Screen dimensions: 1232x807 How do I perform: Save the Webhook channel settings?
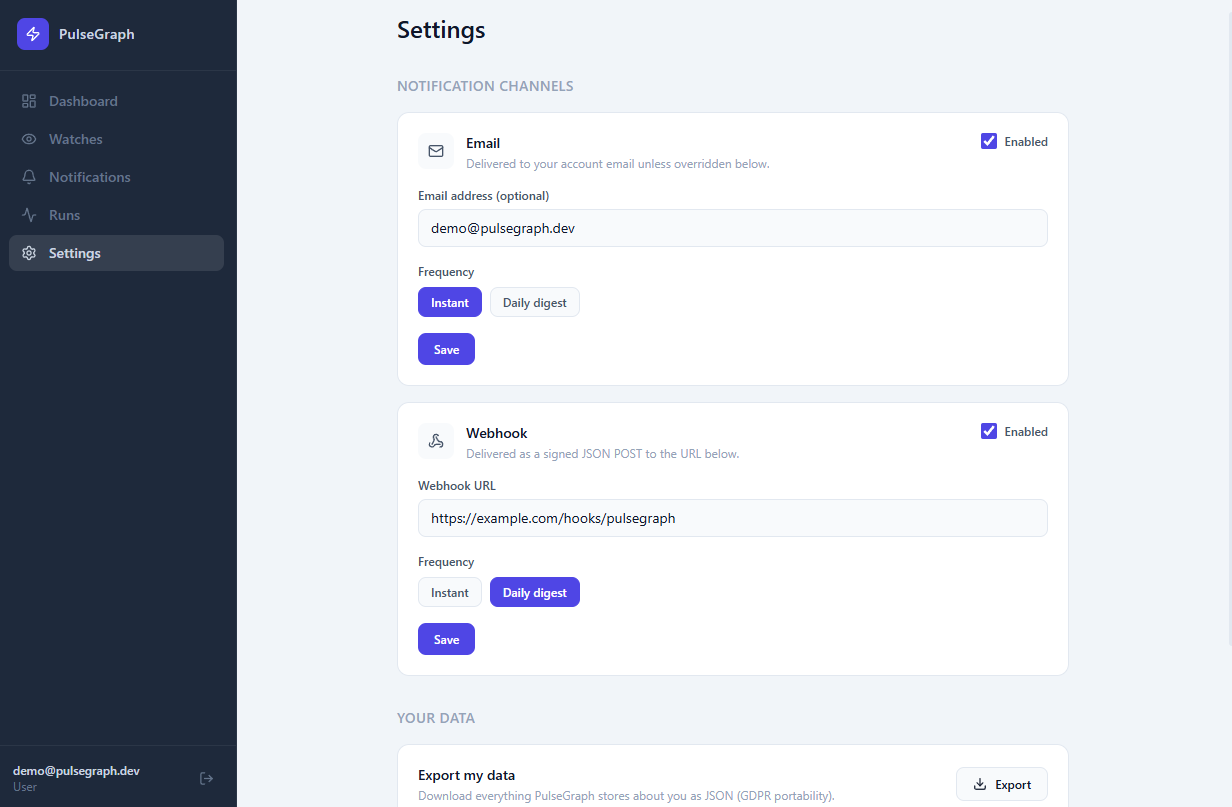[x=446, y=639]
